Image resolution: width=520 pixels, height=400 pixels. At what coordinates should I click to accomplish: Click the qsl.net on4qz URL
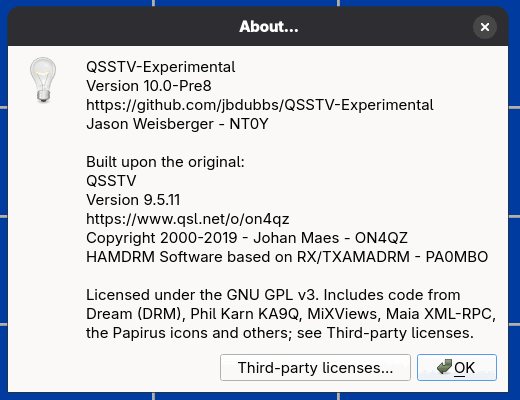point(187,219)
